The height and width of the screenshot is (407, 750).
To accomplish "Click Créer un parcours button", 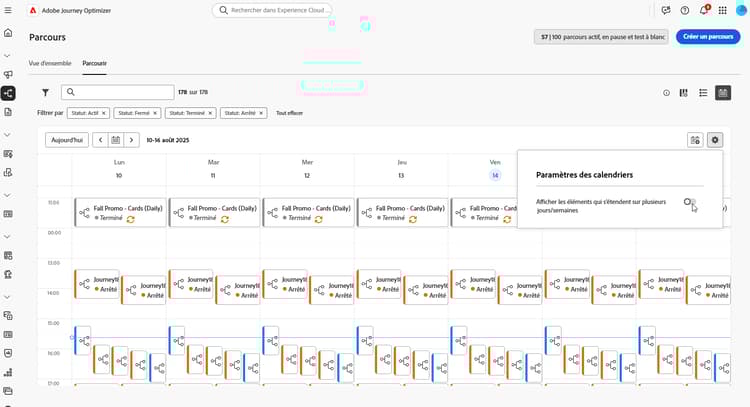I will coord(708,36).
